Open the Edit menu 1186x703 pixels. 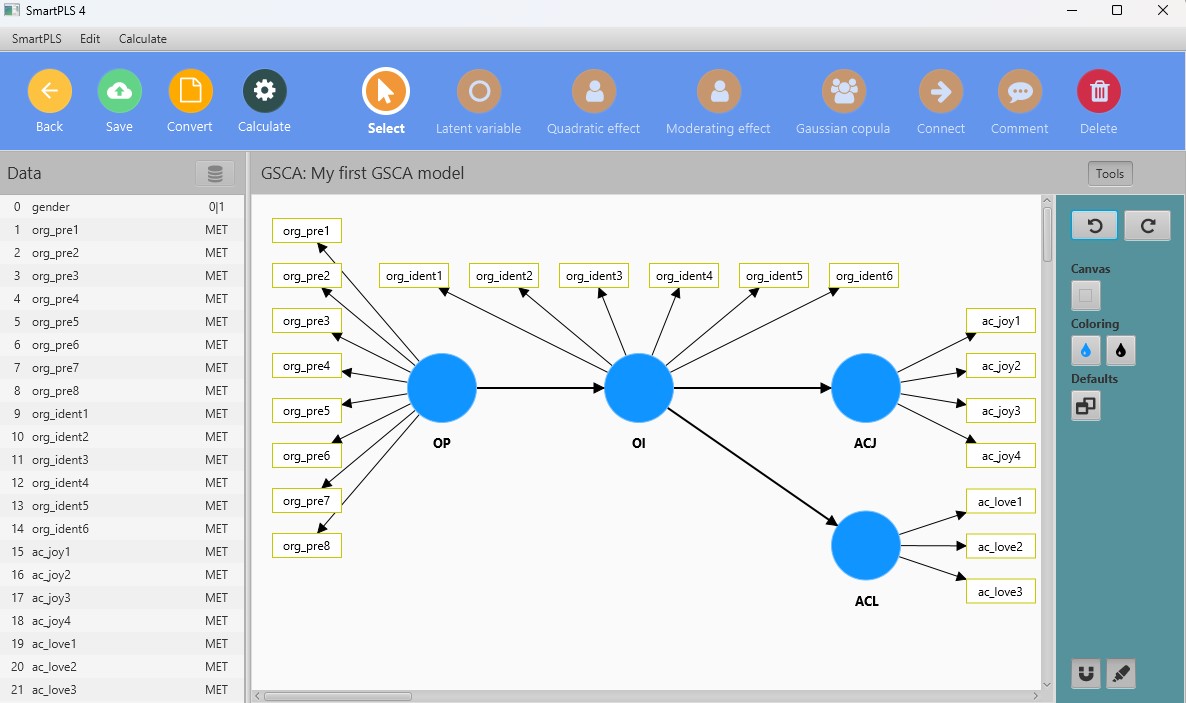tap(90, 39)
